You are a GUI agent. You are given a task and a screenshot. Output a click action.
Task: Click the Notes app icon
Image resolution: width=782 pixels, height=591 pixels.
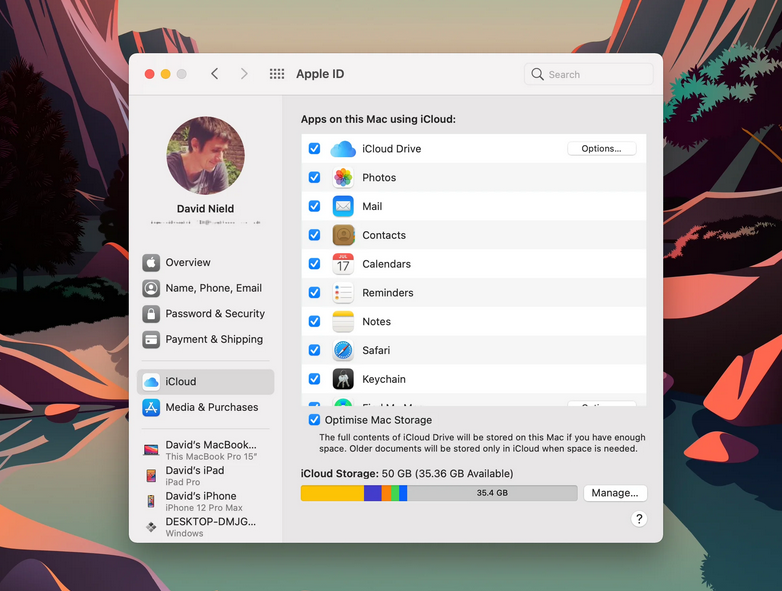tap(343, 322)
